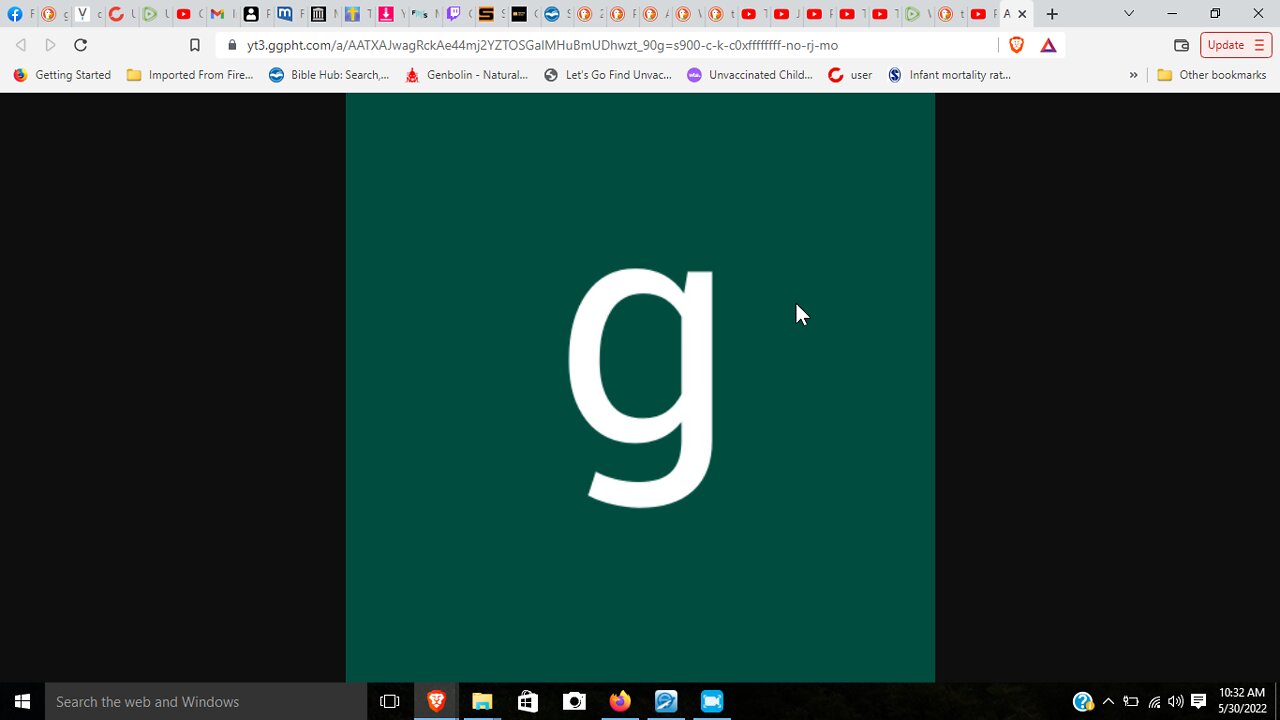Screen dimensions: 1280x720
Task: Open the volume control
Action: (x=1176, y=702)
